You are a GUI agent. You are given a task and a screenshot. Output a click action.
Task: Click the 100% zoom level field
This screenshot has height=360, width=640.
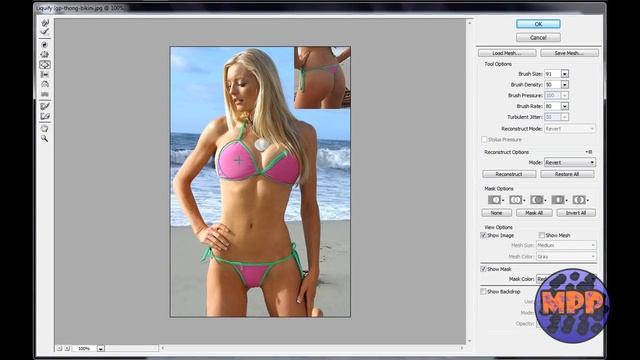84,349
